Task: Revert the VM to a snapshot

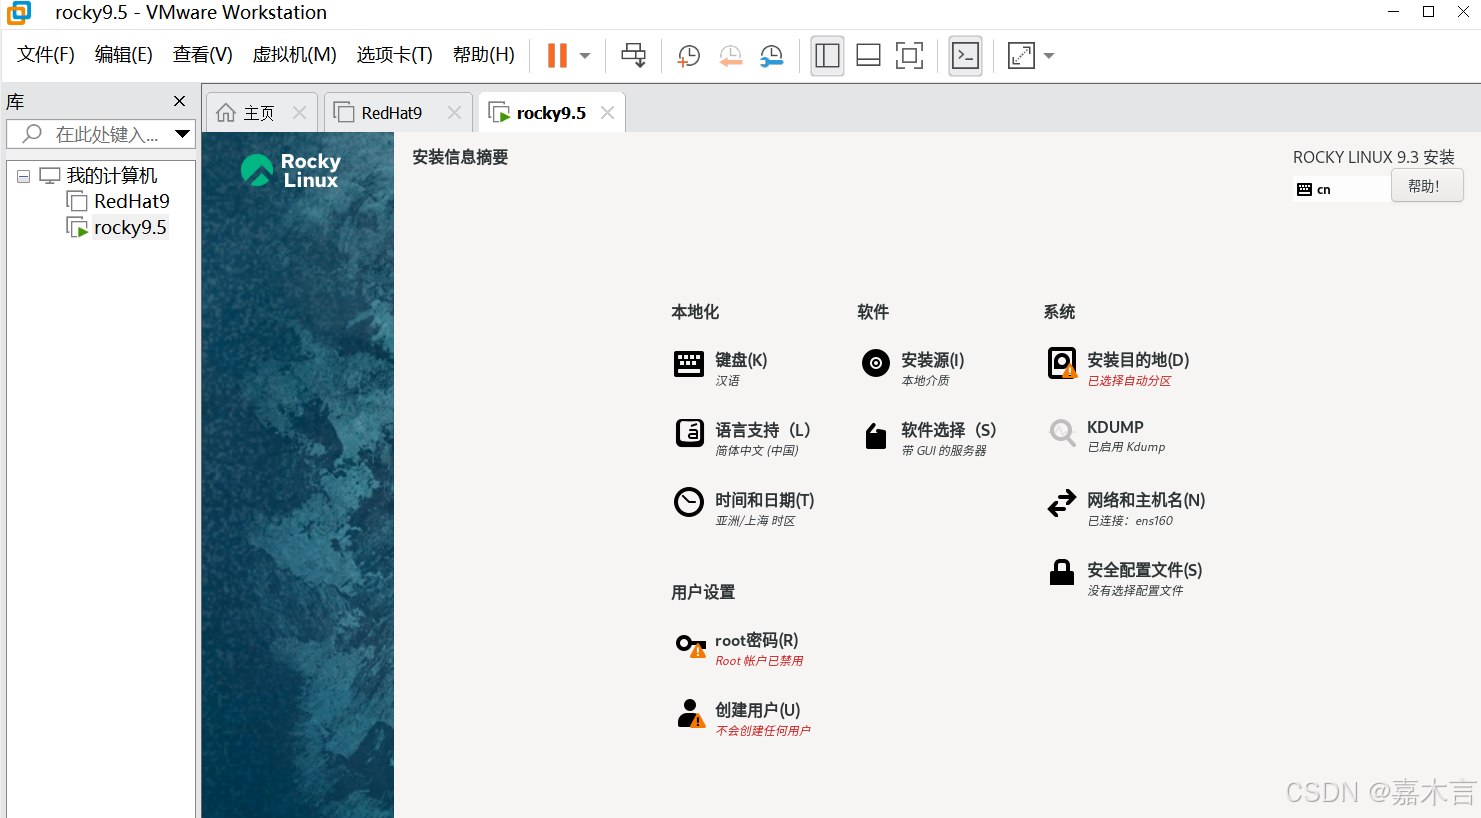Action: click(x=731, y=56)
